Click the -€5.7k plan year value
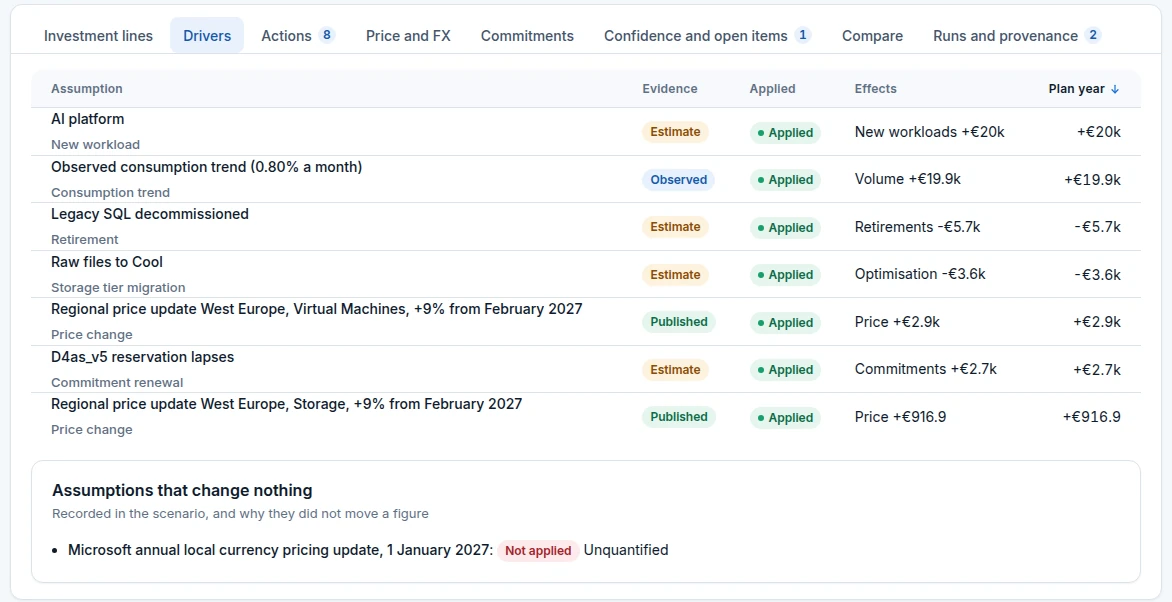The image size is (1172, 602). click(1097, 227)
